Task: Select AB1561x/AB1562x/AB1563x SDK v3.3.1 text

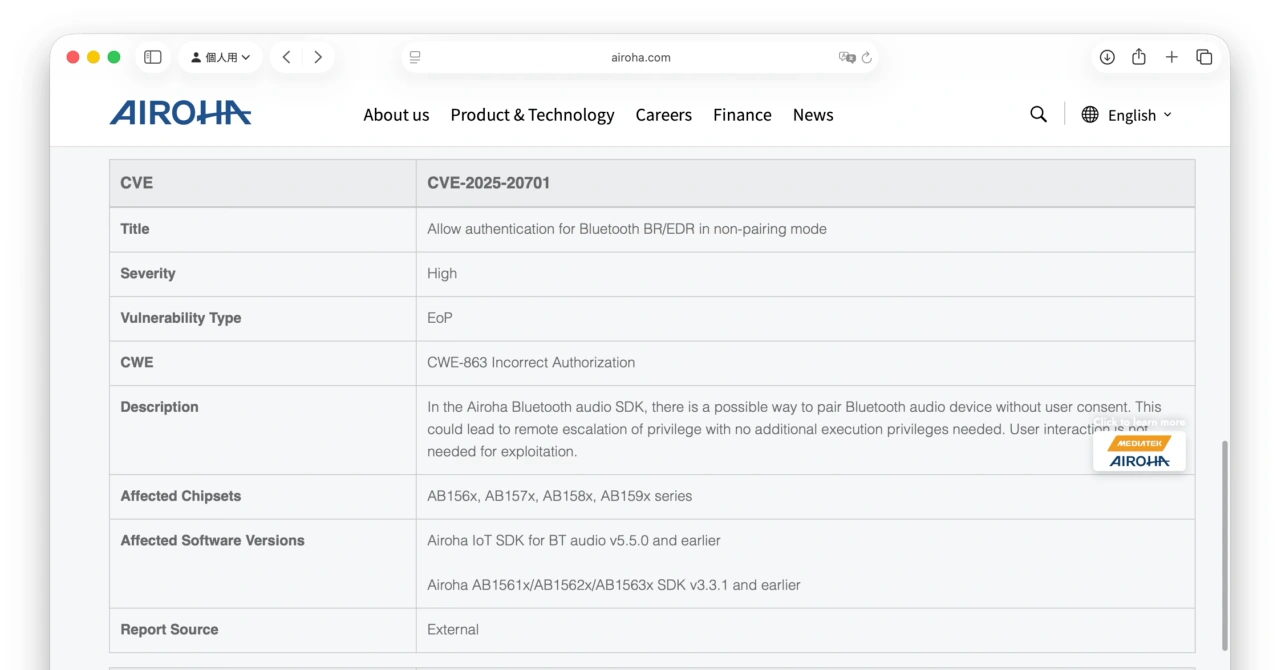Action: tap(614, 585)
